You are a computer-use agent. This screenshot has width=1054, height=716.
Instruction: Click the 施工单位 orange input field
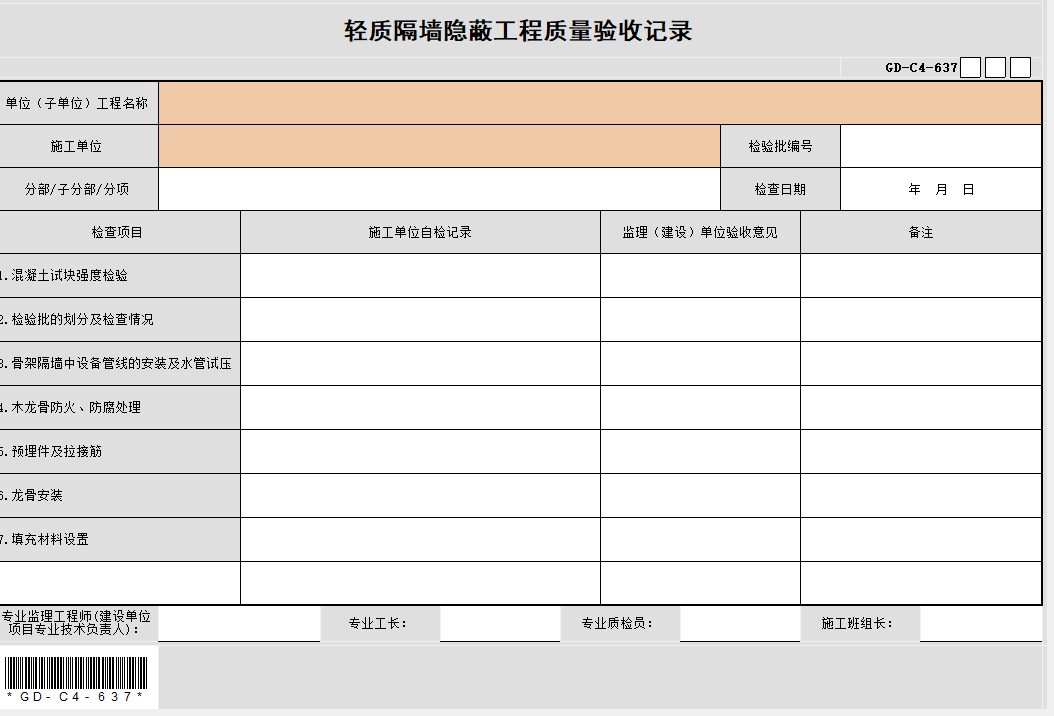click(440, 146)
